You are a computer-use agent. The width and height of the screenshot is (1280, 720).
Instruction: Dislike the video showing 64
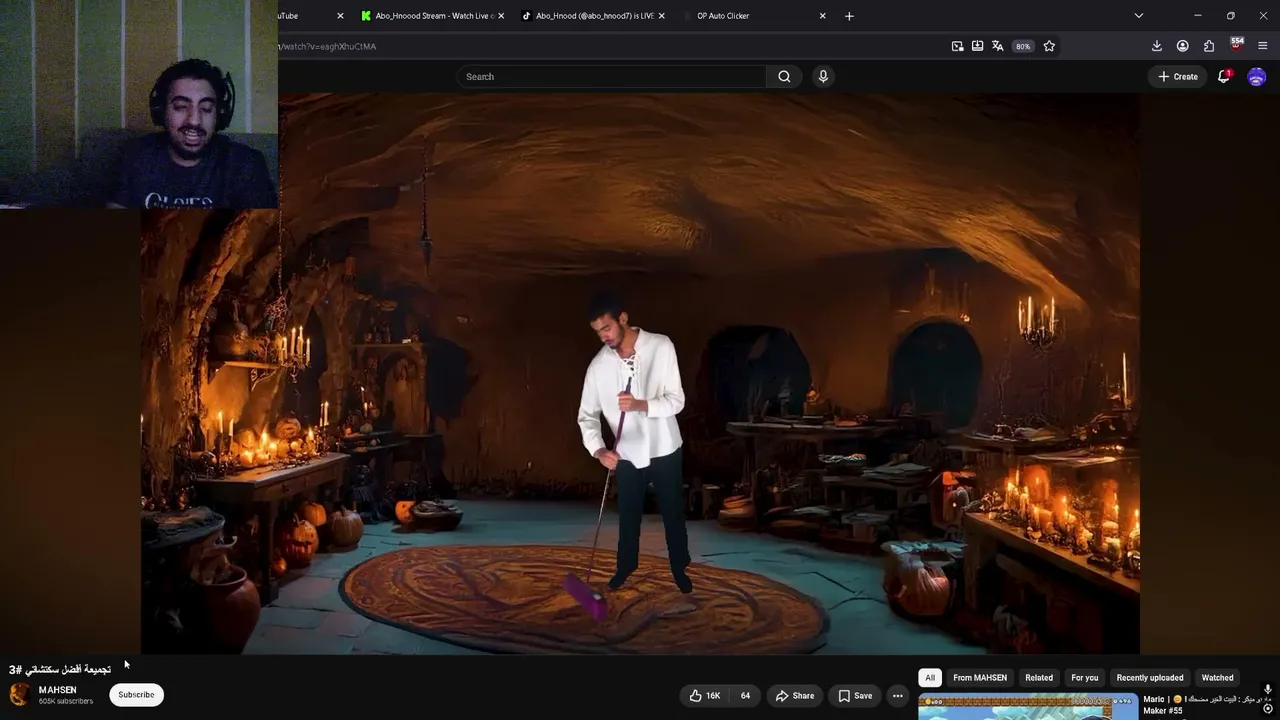(x=744, y=696)
